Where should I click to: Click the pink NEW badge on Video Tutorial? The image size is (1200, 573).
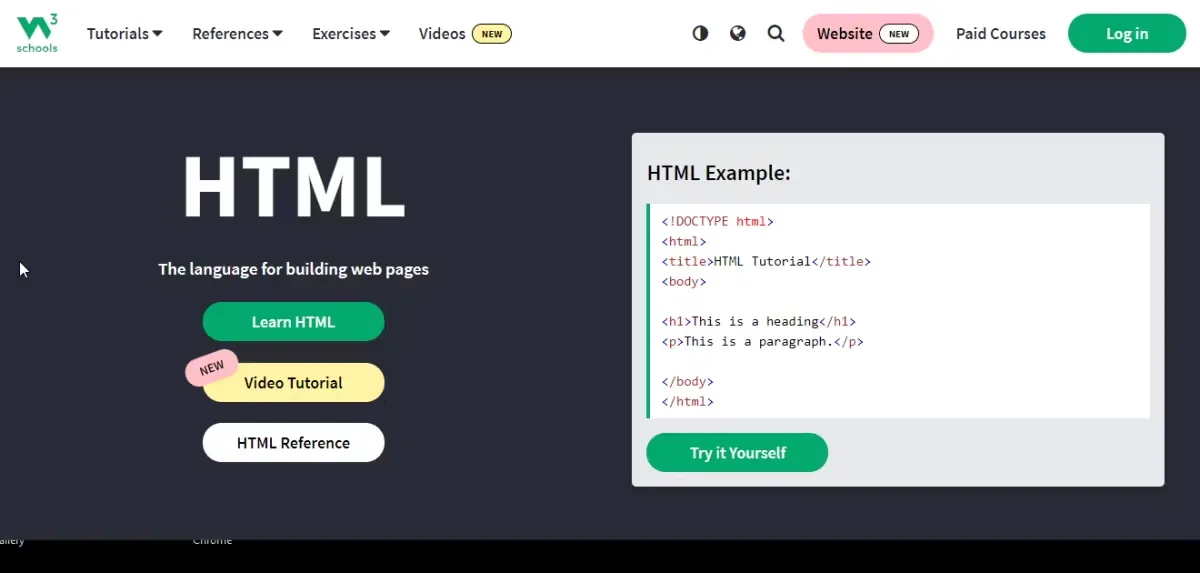pos(211,368)
